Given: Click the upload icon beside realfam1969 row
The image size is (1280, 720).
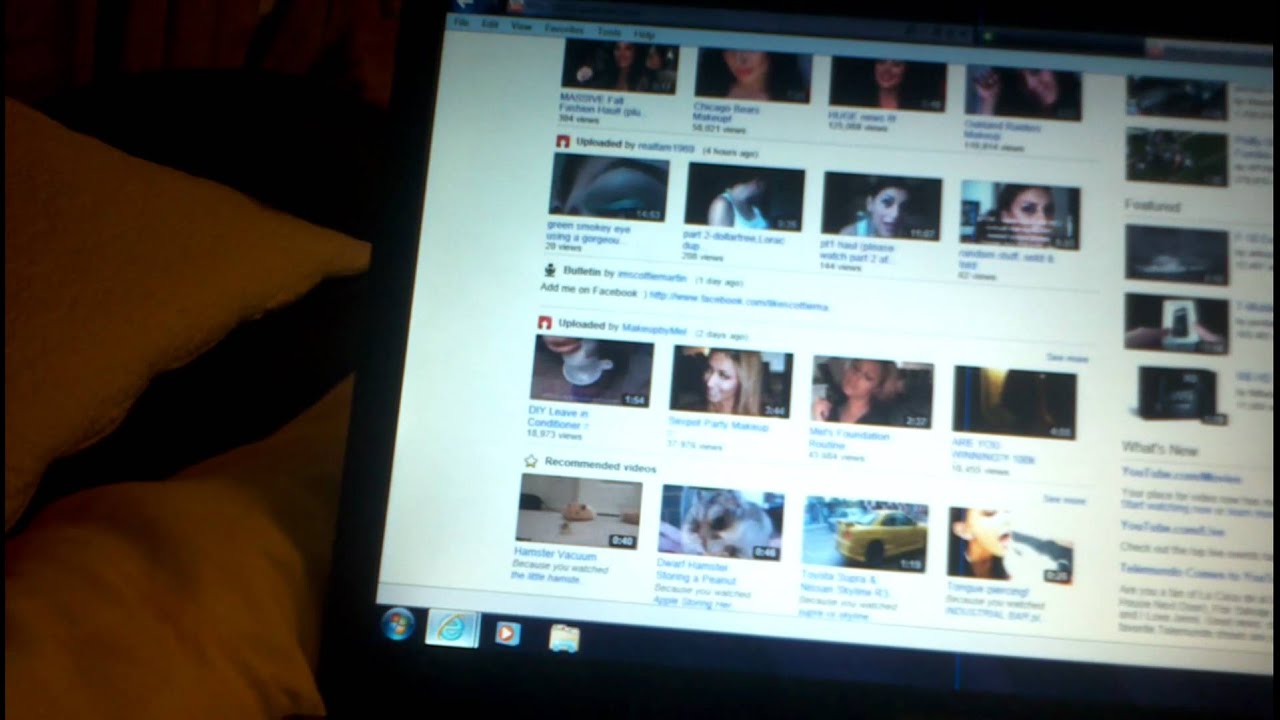Looking at the screenshot, I should click(563, 142).
